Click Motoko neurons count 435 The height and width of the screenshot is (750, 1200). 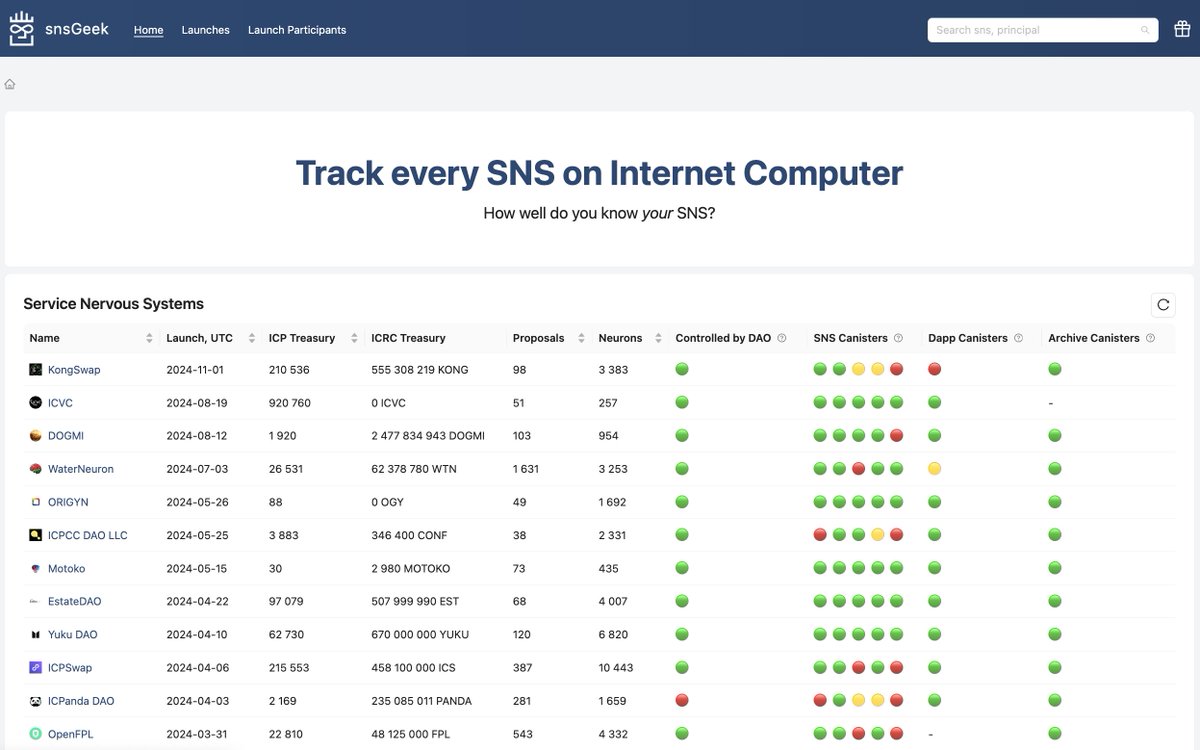pos(608,568)
